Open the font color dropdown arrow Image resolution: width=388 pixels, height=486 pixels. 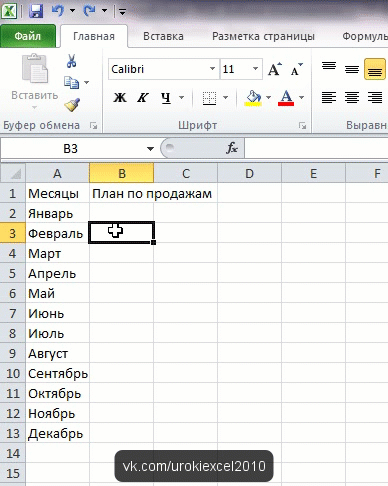tap(302, 98)
